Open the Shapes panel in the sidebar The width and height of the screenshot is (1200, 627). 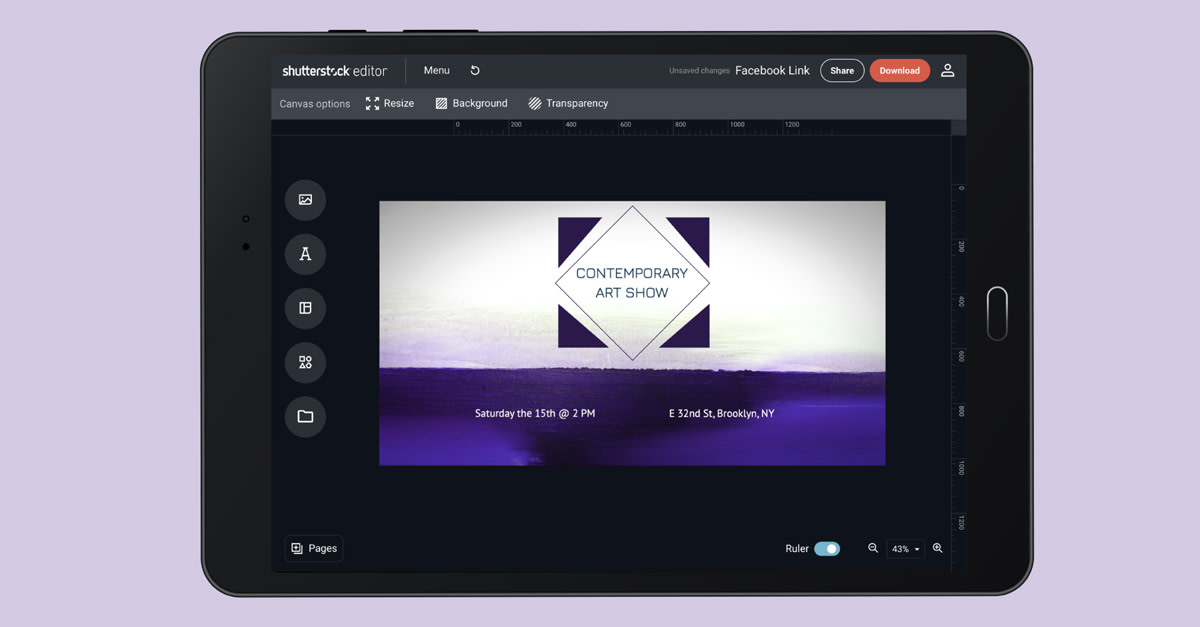[x=305, y=362]
